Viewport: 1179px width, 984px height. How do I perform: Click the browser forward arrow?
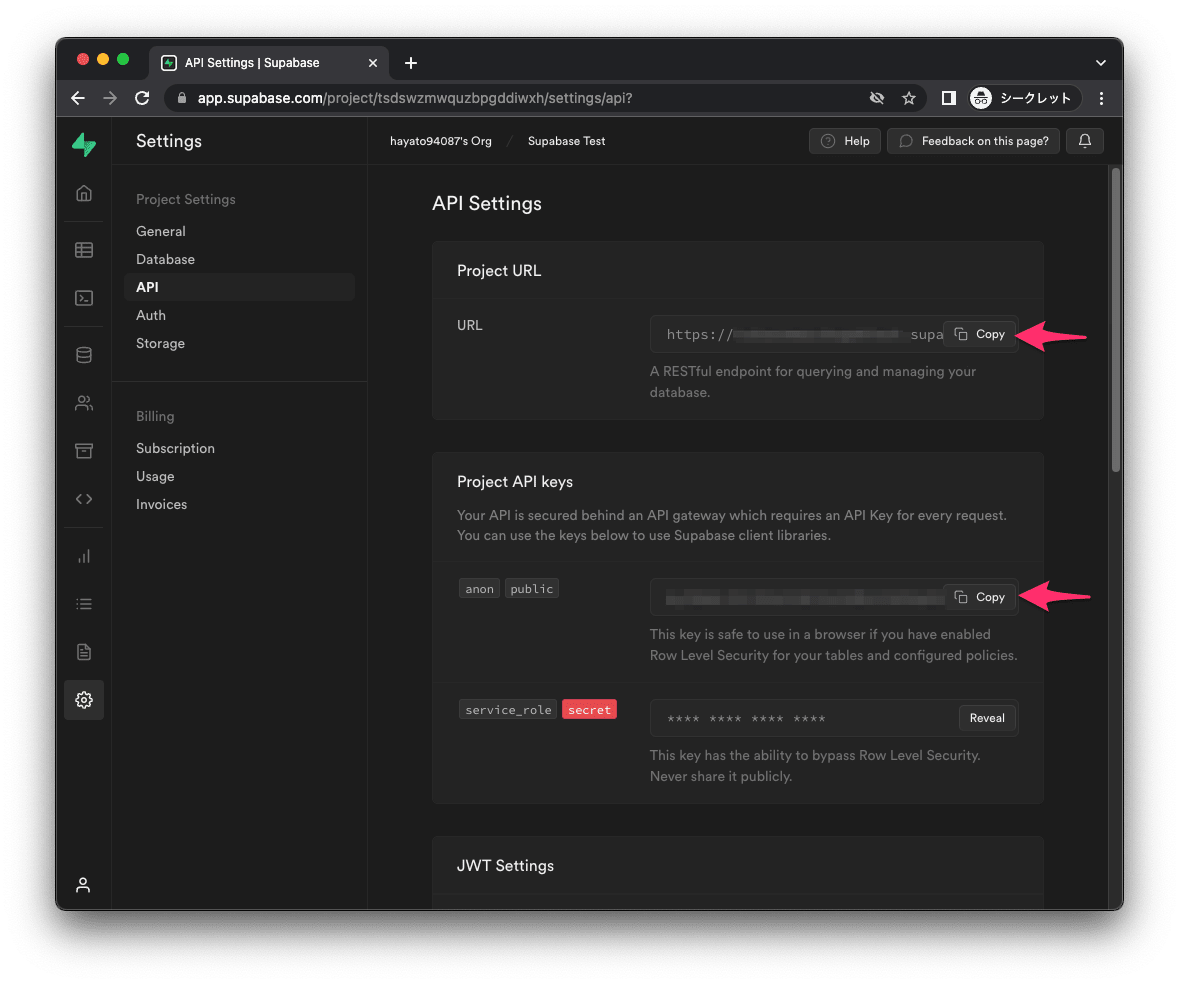coord(110,98)
